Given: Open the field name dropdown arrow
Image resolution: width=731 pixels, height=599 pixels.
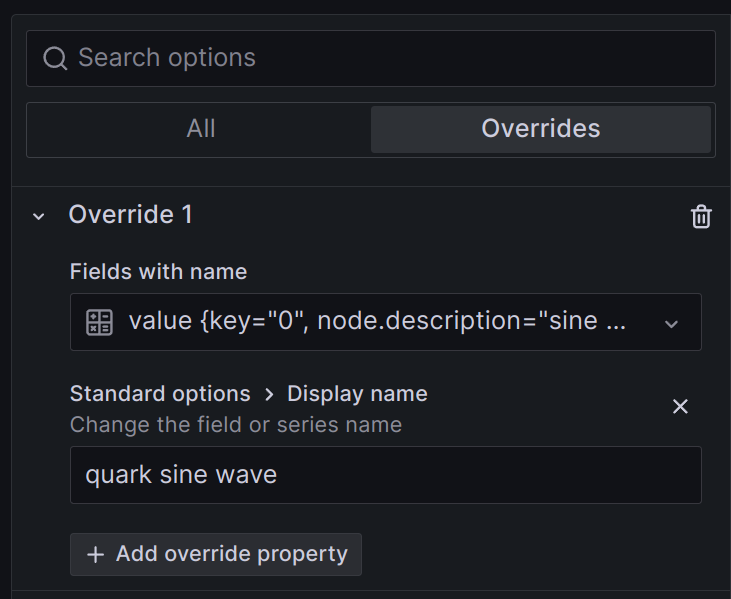Looking at the screenshot, I should pos(671,323).
